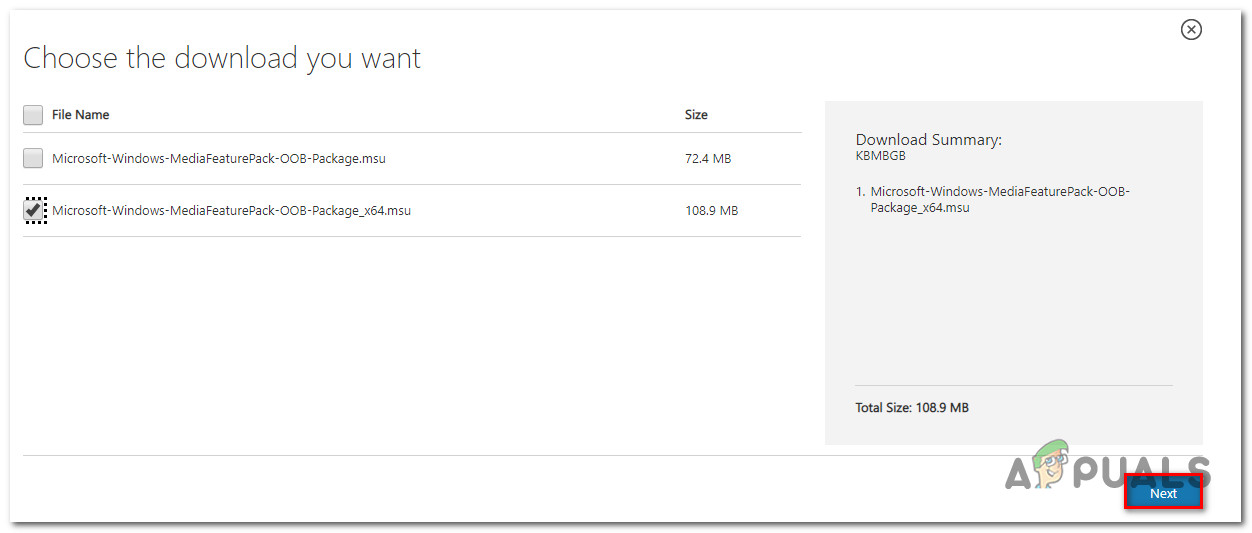
Task: Click the Size column header
Action: click(696, 115)
